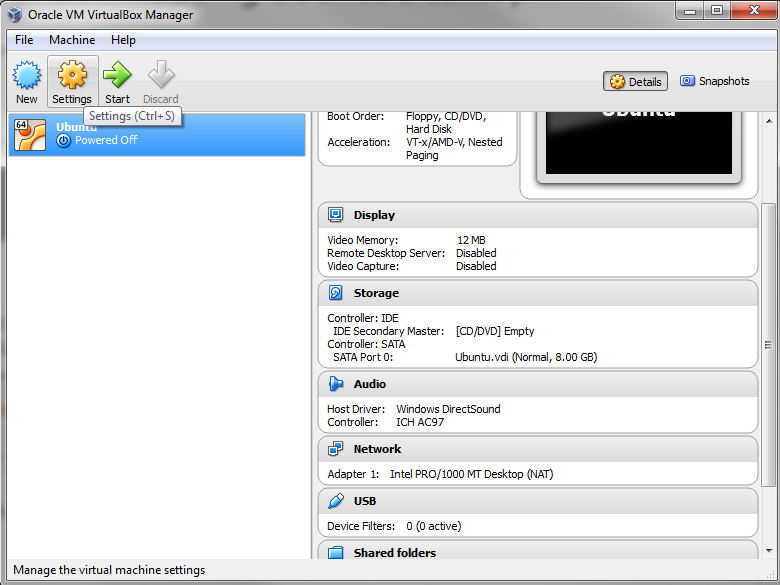Click the Floppy, CD/DVD boot order value

(x=446, y=122)
